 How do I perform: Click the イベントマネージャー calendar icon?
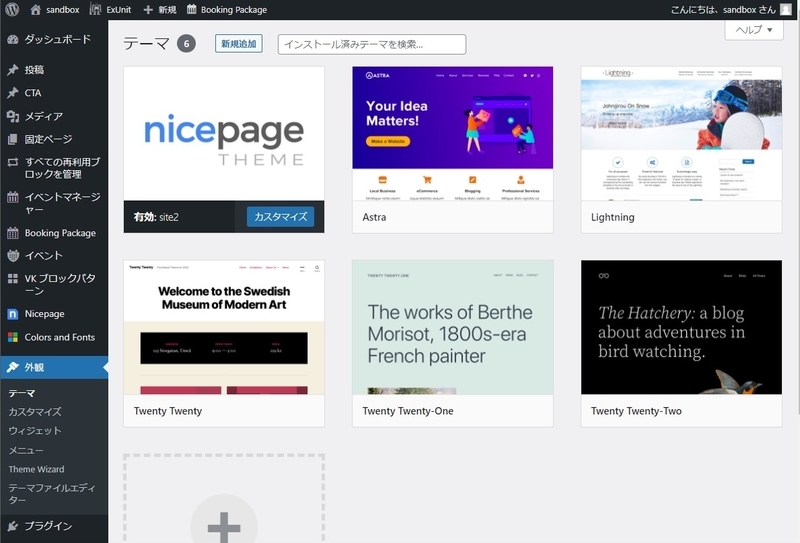(13, 197)
